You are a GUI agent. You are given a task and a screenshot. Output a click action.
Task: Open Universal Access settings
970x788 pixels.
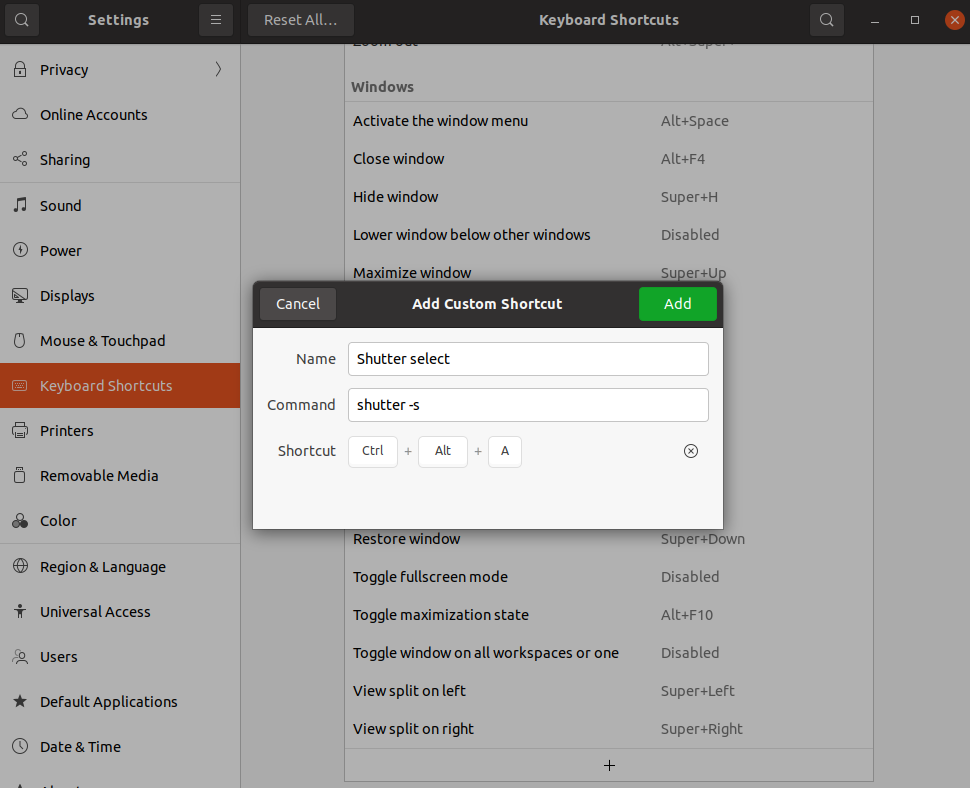[120, 612]
